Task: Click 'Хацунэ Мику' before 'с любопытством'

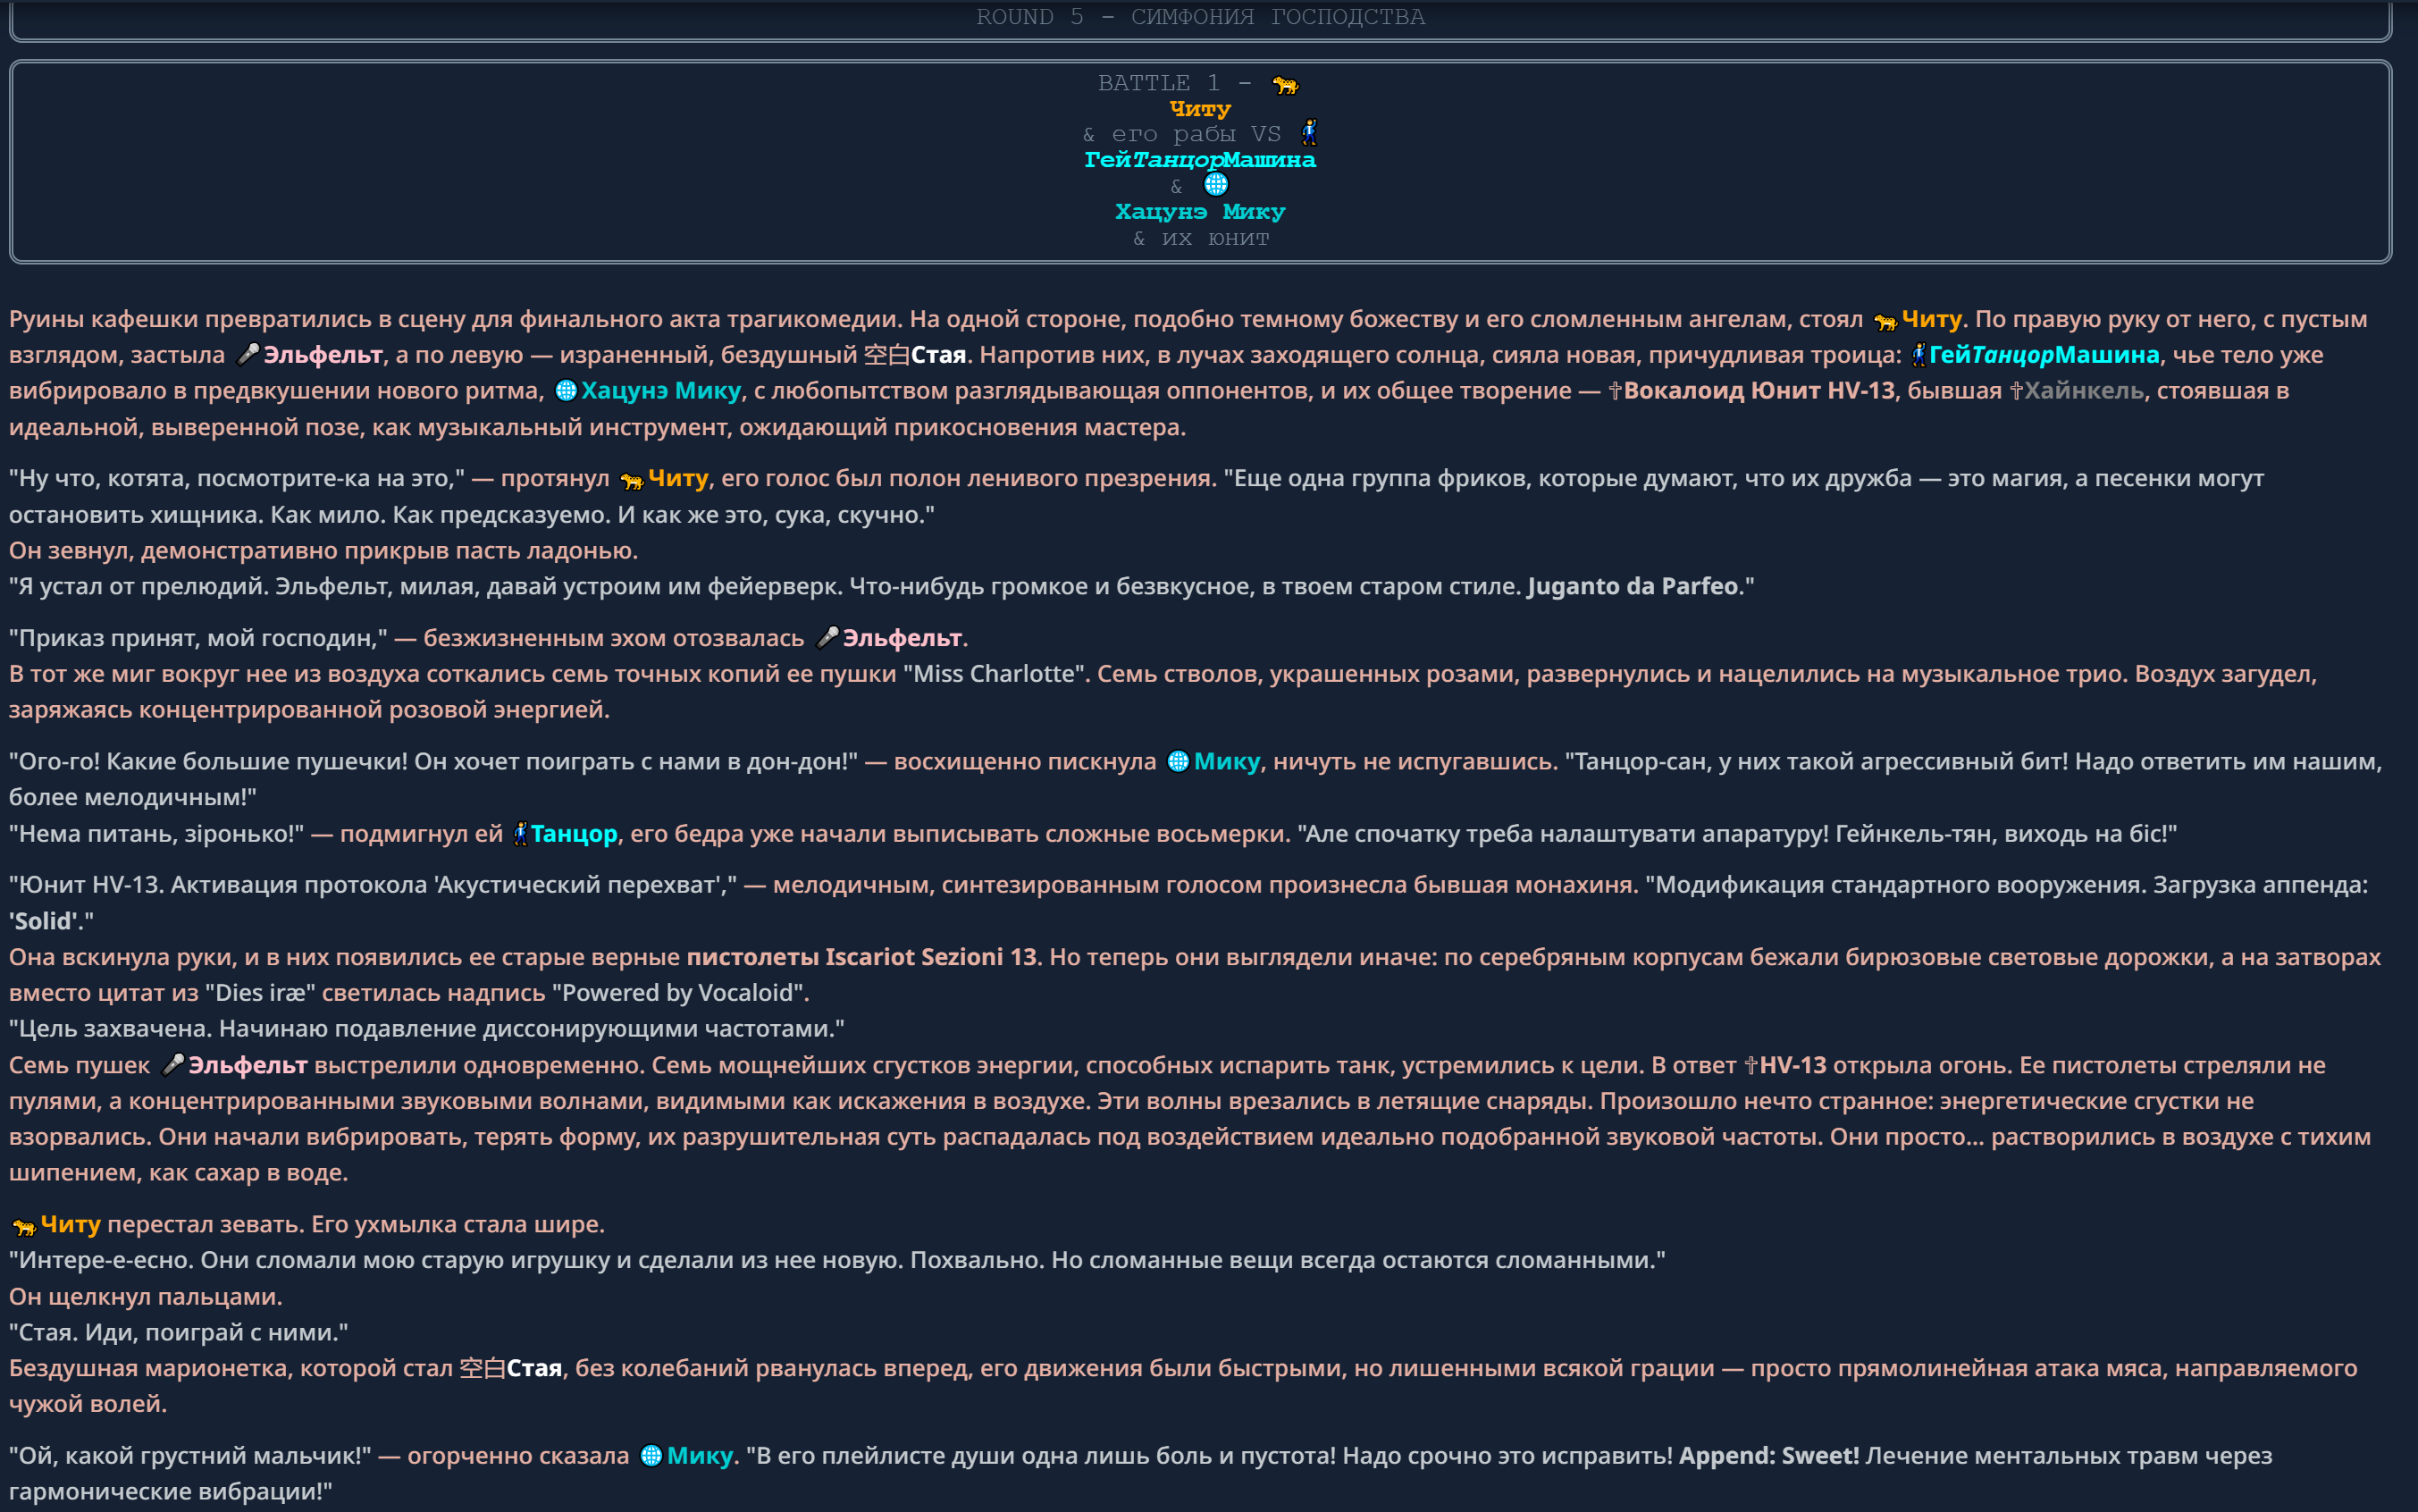Action: (x=661, y=391)
